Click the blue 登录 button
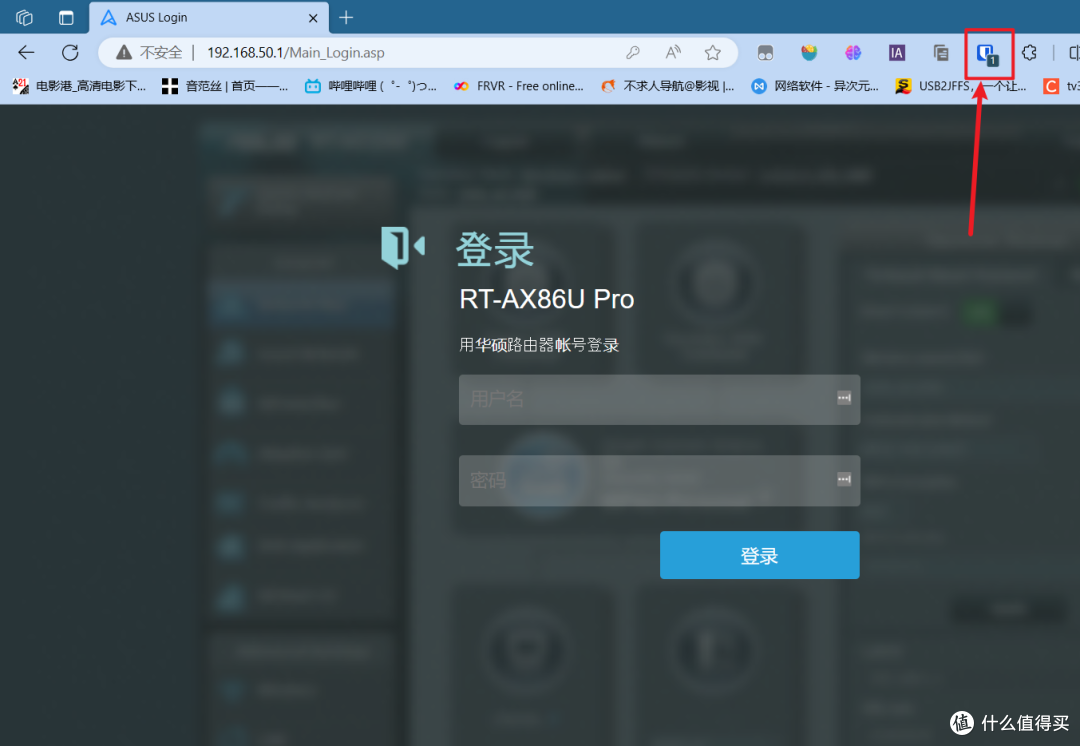The height and width of the screenshot is (746, 1080). 759,555
